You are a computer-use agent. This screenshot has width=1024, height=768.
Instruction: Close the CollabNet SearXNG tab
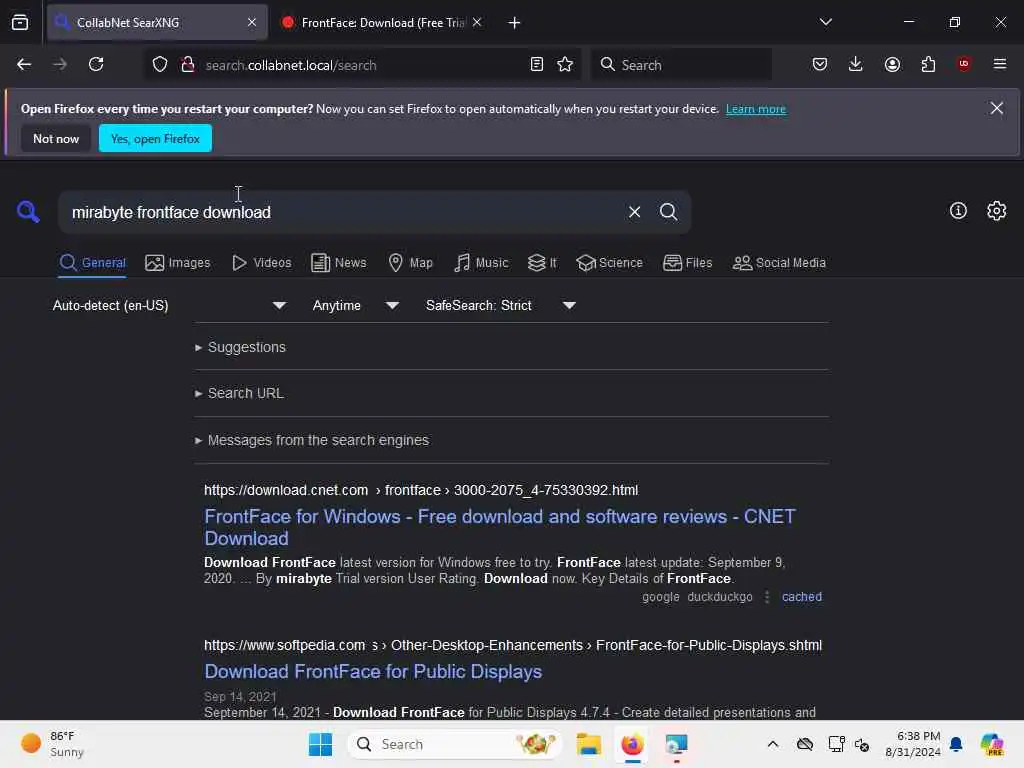[x=252, y=22]
